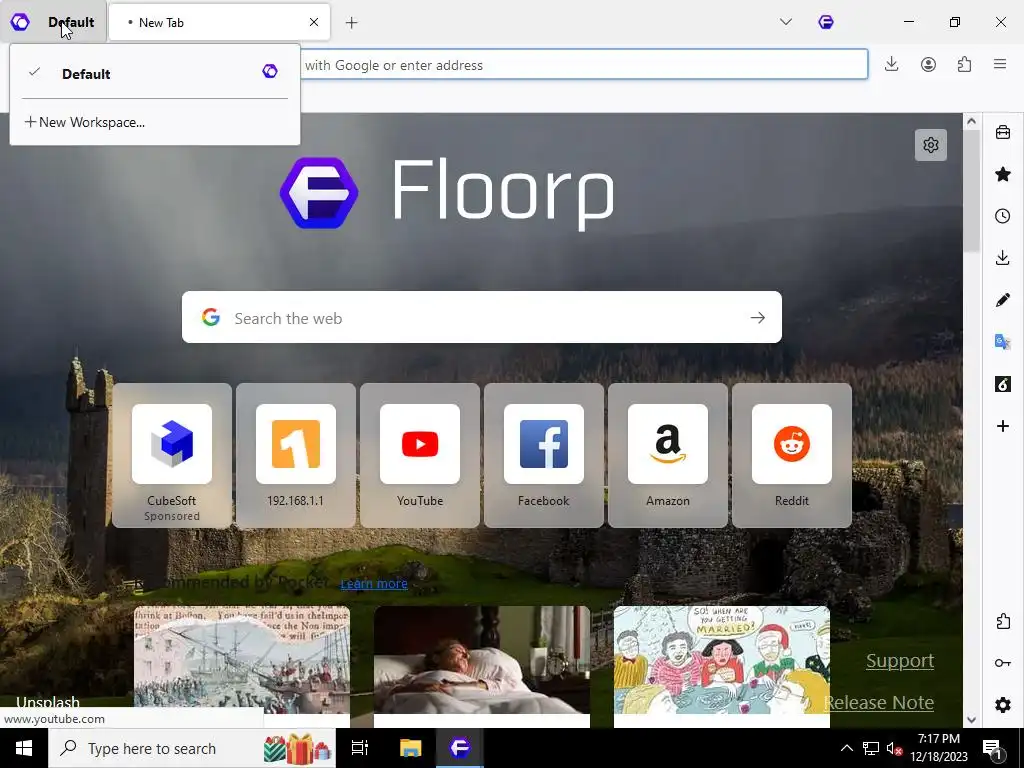Viewport: 1024px width, 768px height.
Task: Open the sixth sidebar web panel icon
Action: 1003,384
